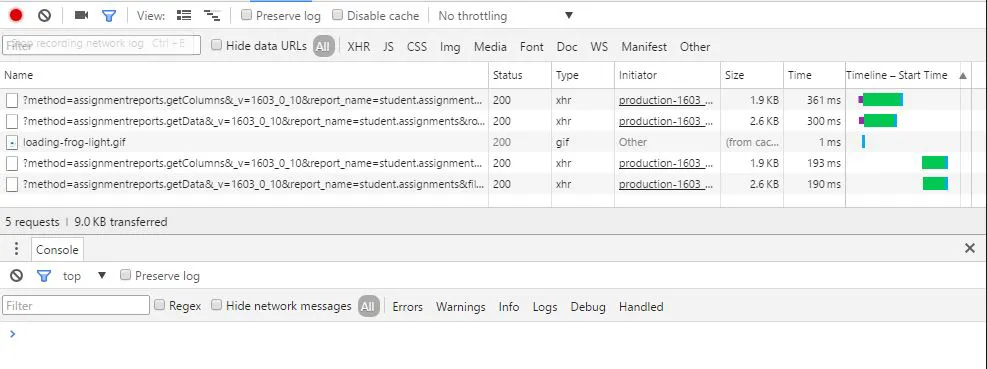Toggle the console filter funnel icon

pos(43,276)
